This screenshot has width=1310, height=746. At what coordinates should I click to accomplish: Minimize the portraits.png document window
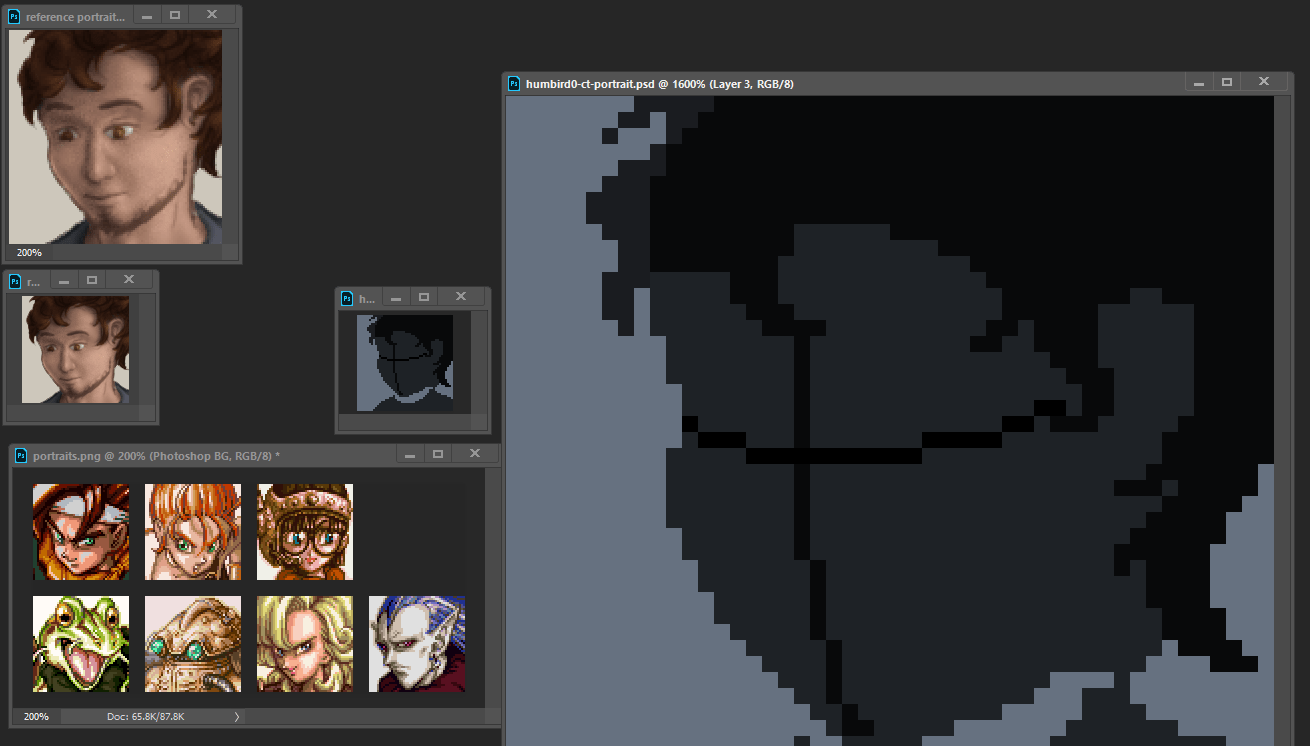point(409,455)
